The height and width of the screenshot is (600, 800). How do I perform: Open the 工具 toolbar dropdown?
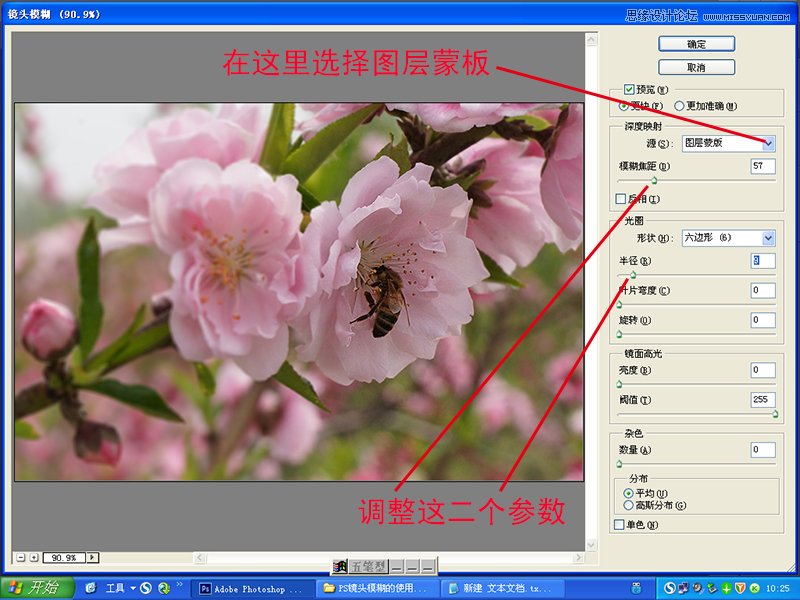pos(120,588)
